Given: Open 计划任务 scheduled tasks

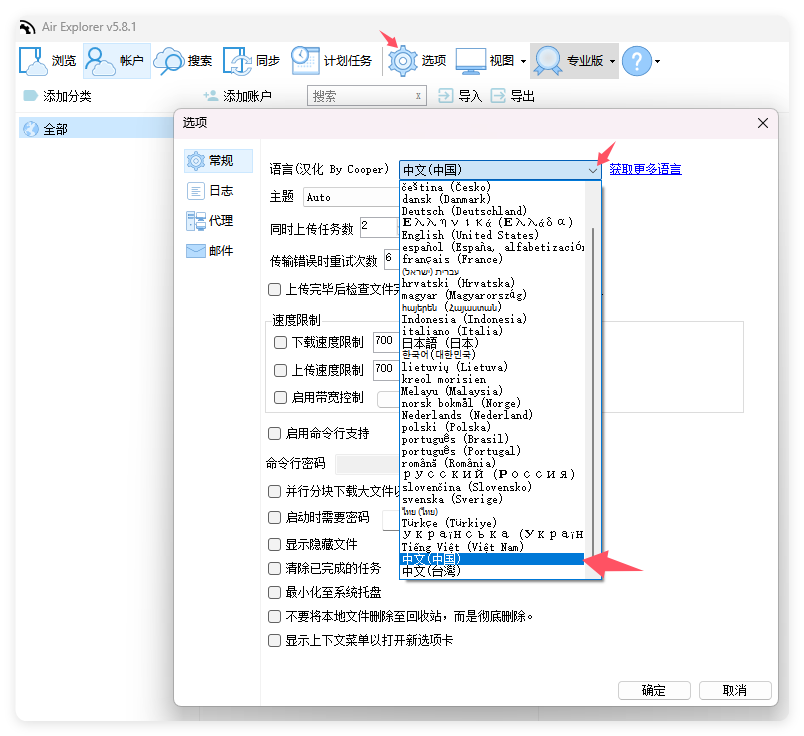Looking at the screenshot, I should pyautogui.click(x=305, y=61).
